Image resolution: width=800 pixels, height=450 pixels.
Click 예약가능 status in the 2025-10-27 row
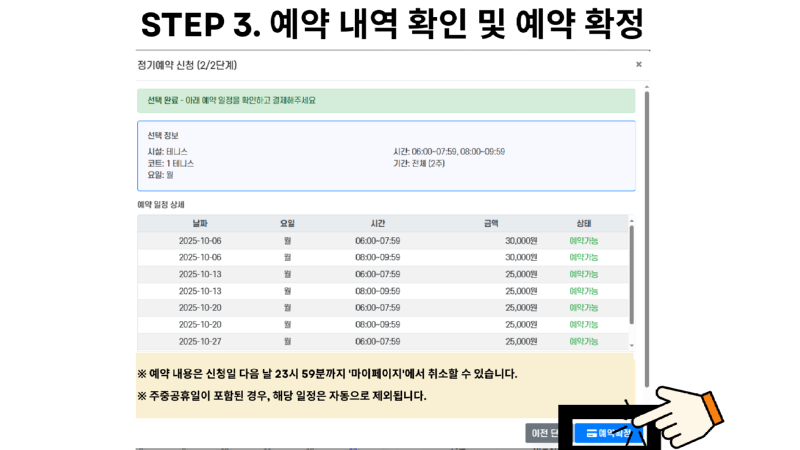(584, 341)
